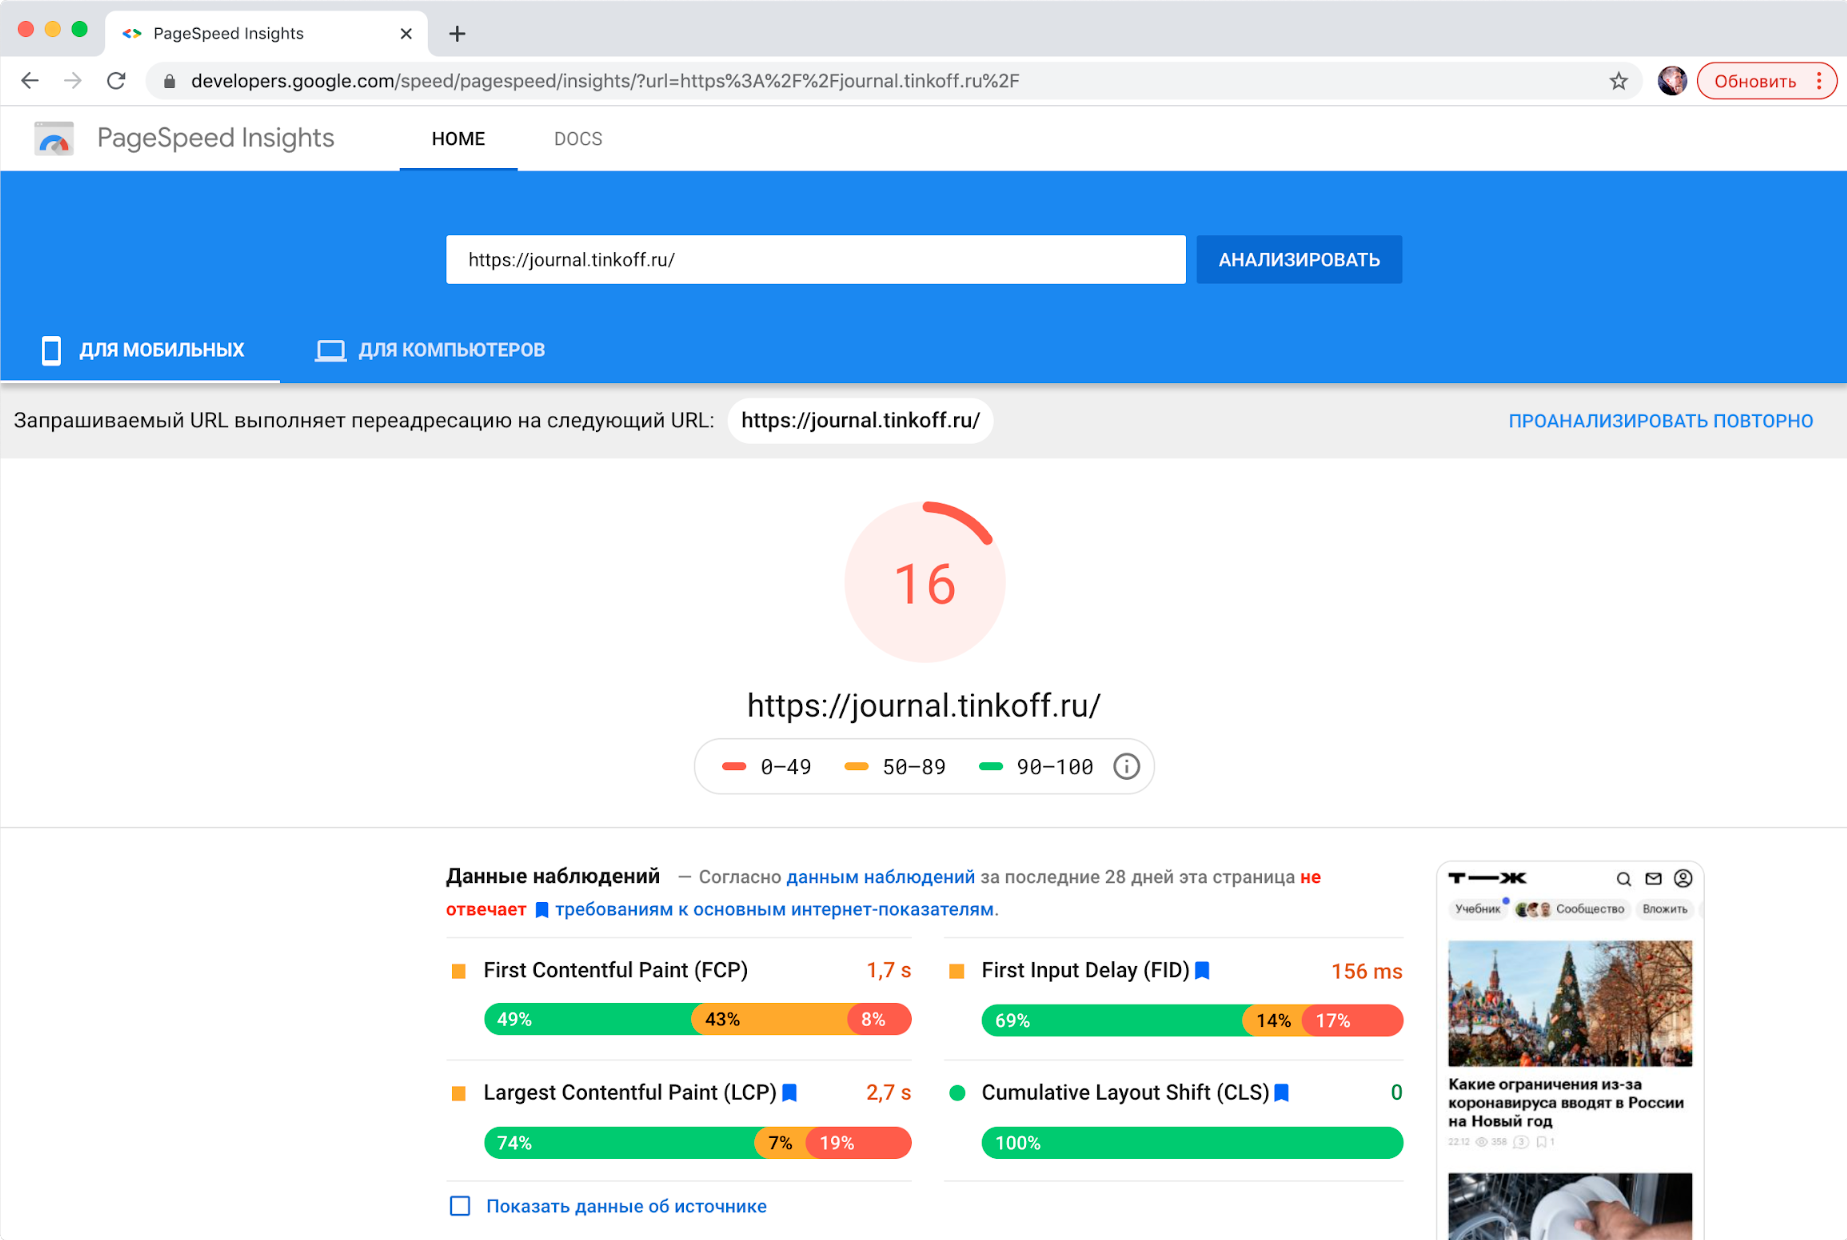Open the Chrome three-dot menu

click(1819, 81)
